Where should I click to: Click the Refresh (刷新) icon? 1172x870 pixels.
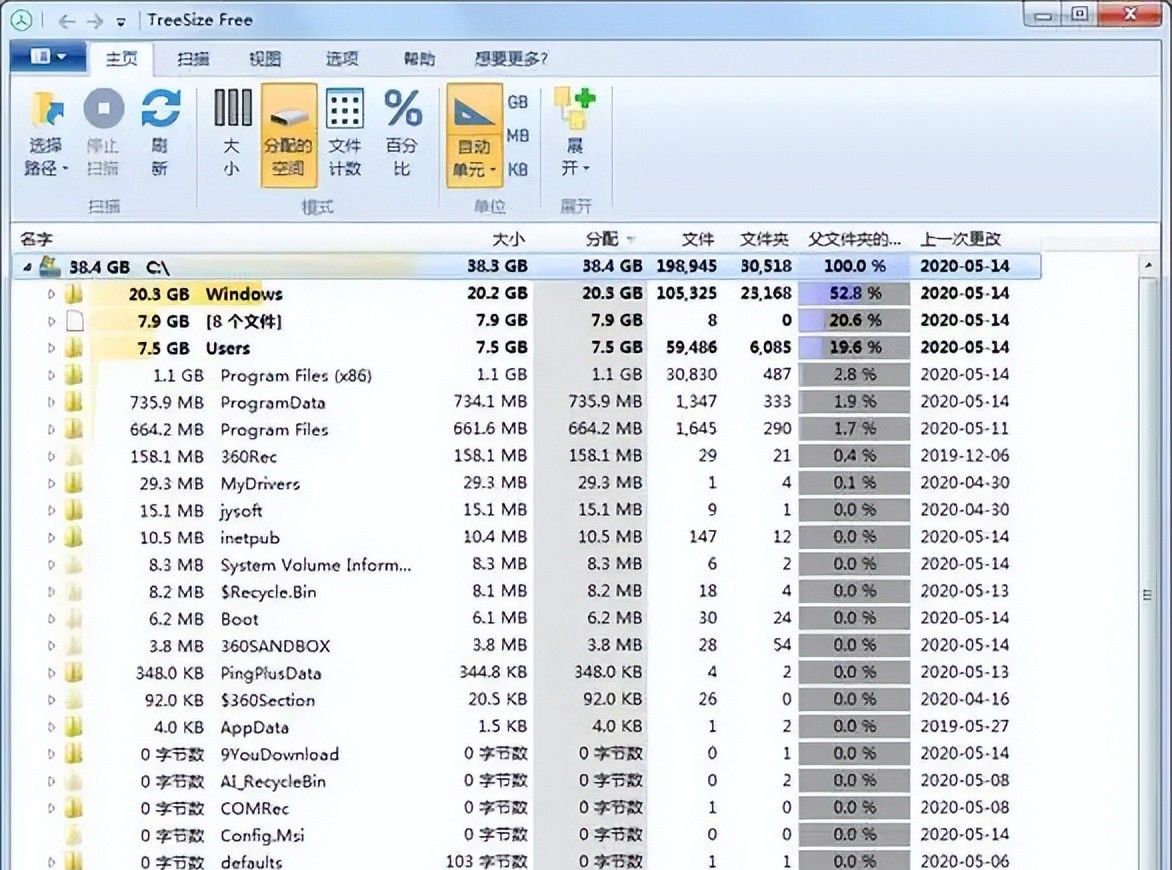[x=161, y=109]
